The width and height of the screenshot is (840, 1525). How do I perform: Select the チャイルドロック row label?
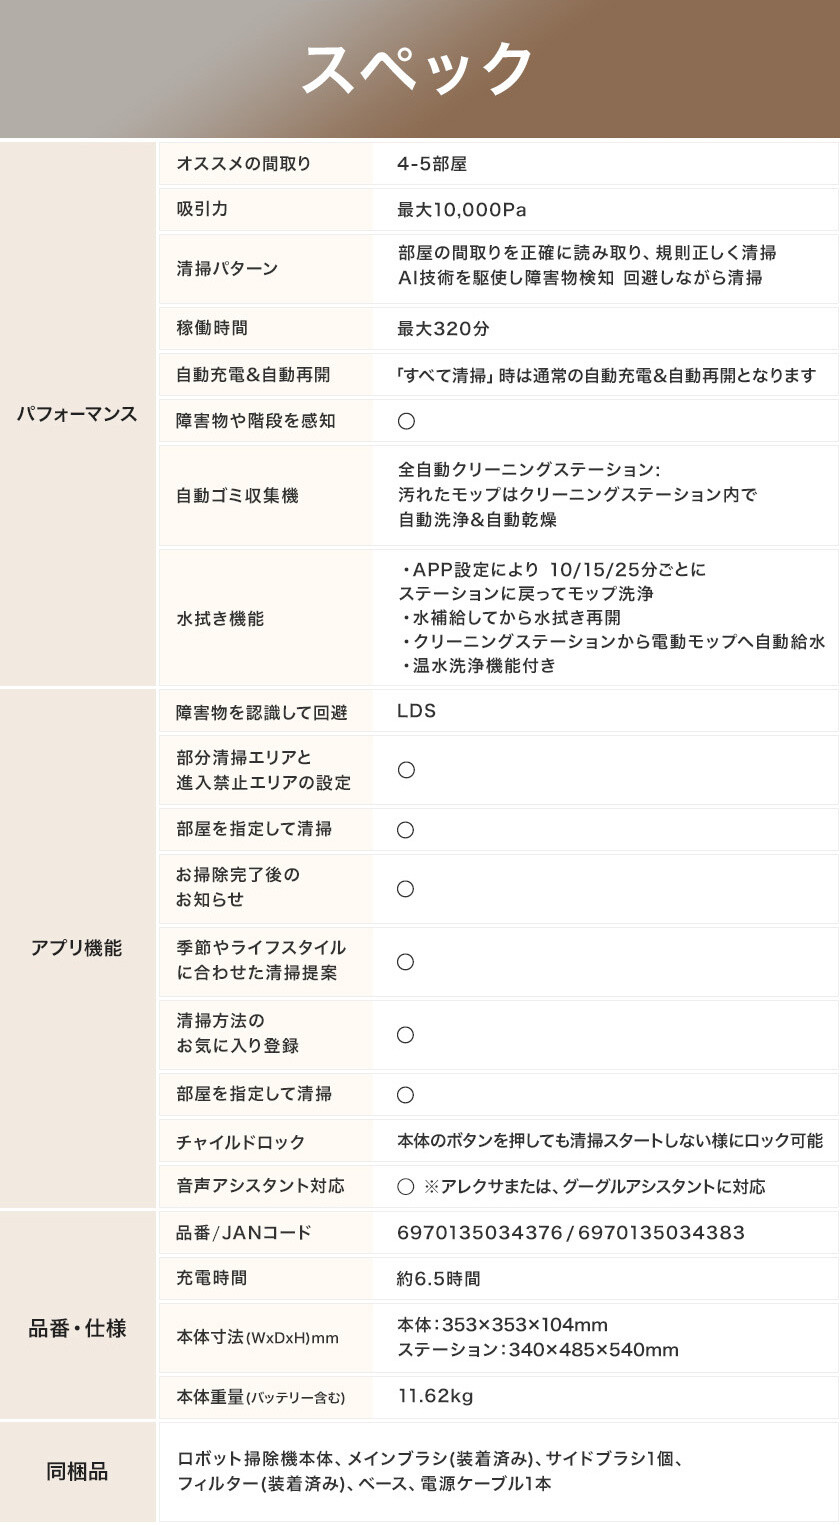pos(241,1142)
